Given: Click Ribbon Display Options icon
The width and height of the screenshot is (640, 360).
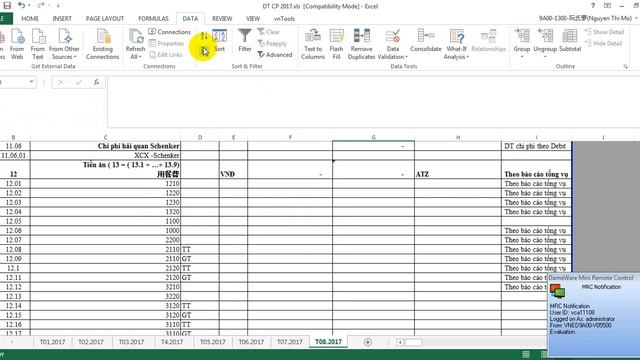Looking at the screenshot, I should pos(607,6).
